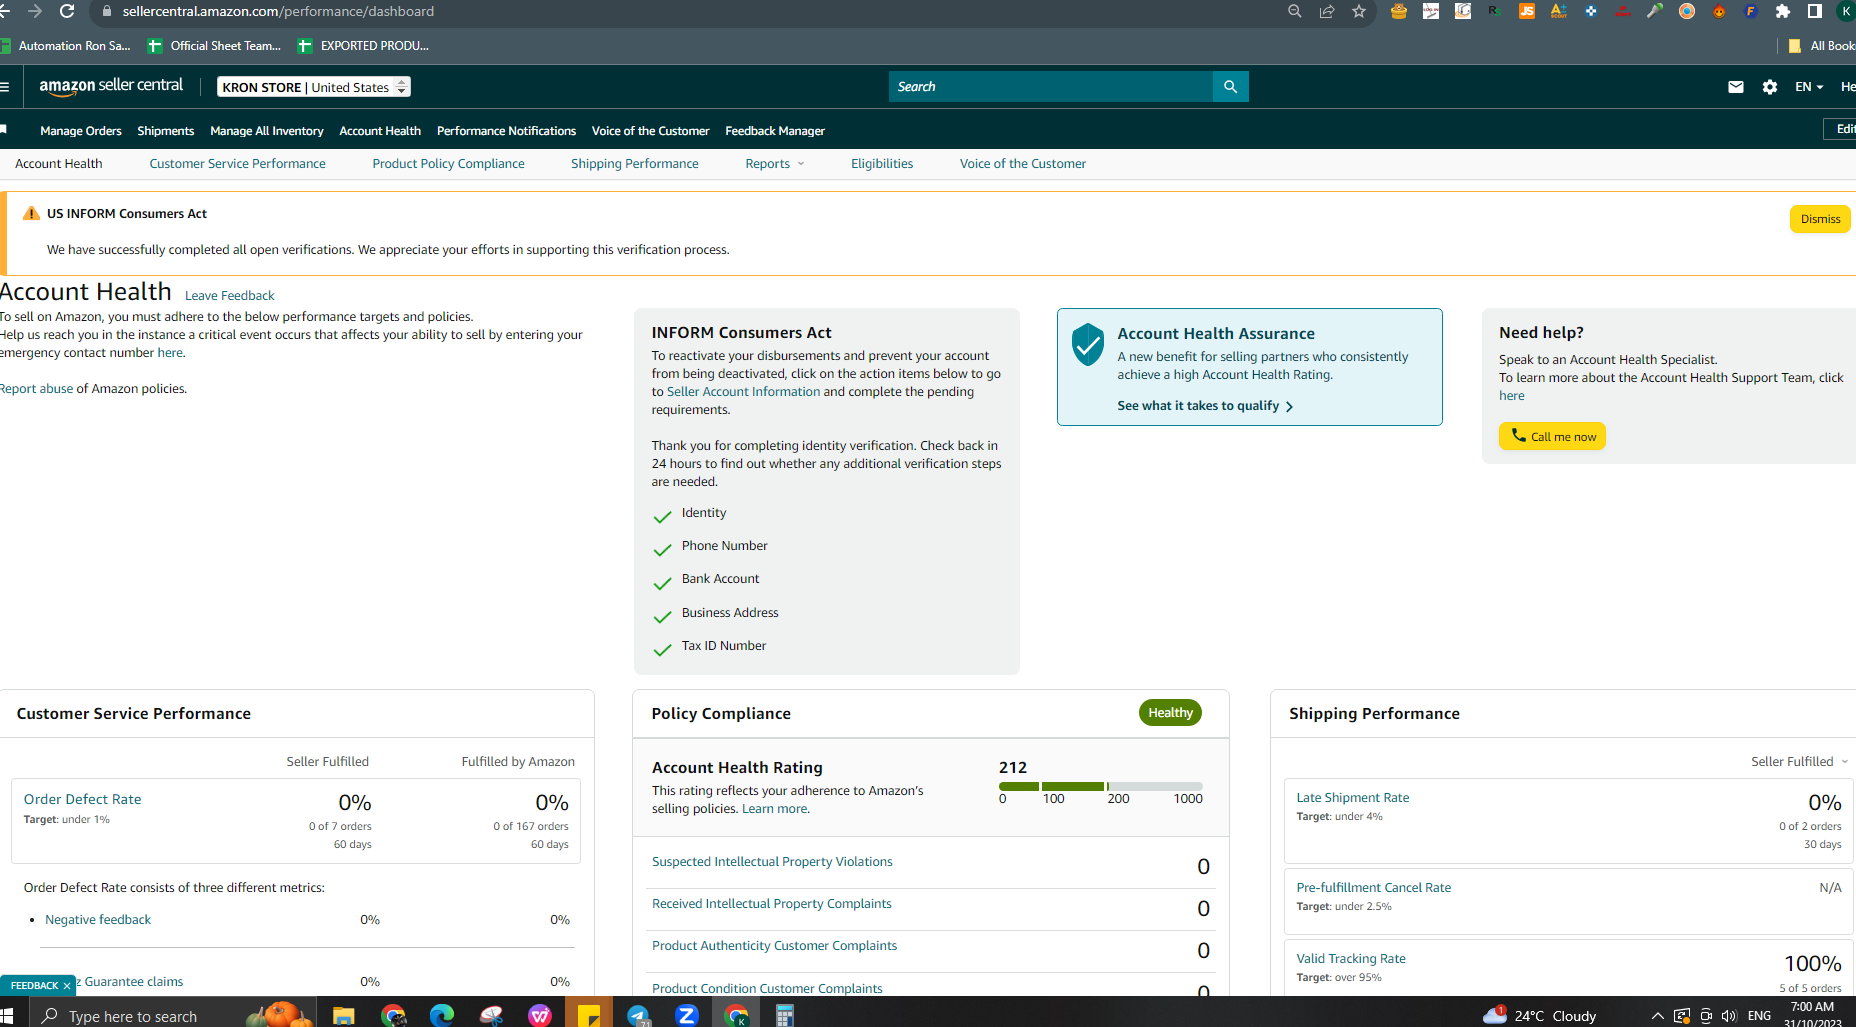Open the Snipping Tool from the taskbar

coord(491,1015)
